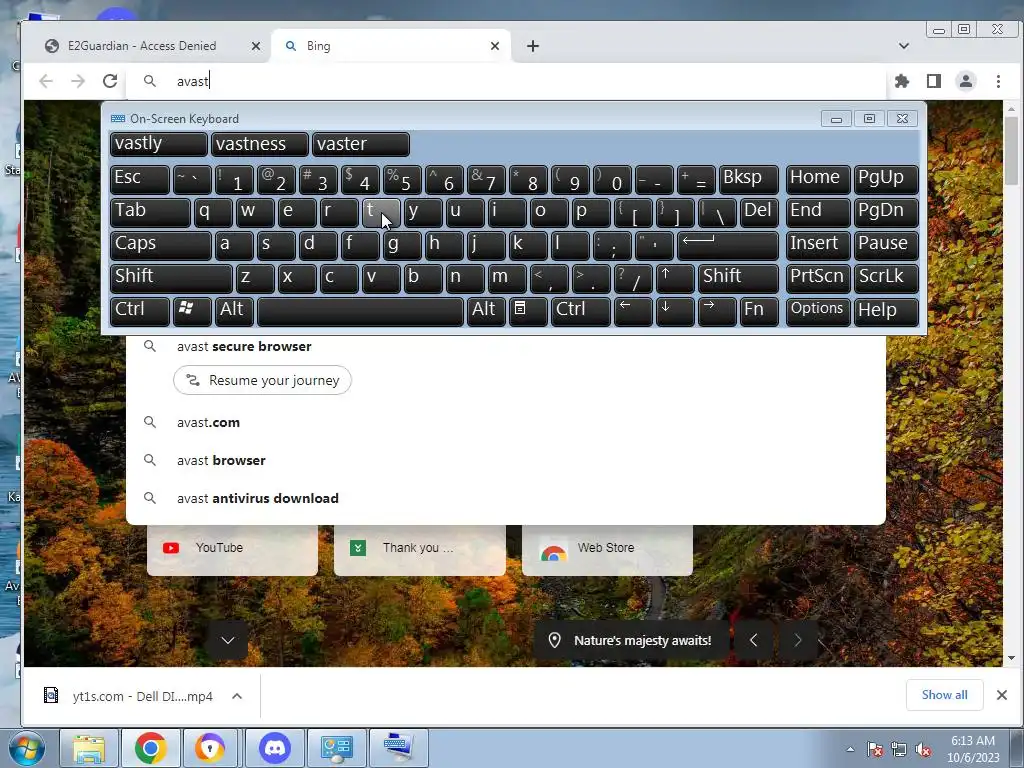Expand the down-chevron button on Bing page
The width and height of the screenshot is (1024, 768).
[x=227, y=640]
